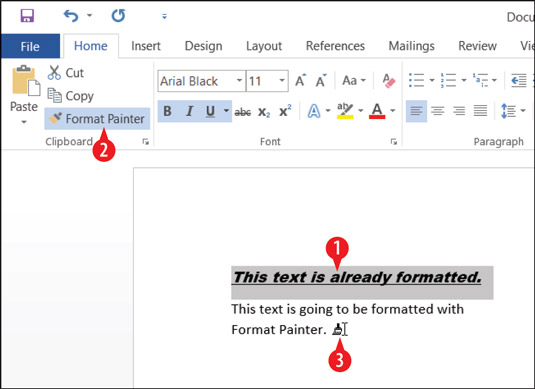
Task: Expand the Paste options arrow
Action: click(24, 121)
